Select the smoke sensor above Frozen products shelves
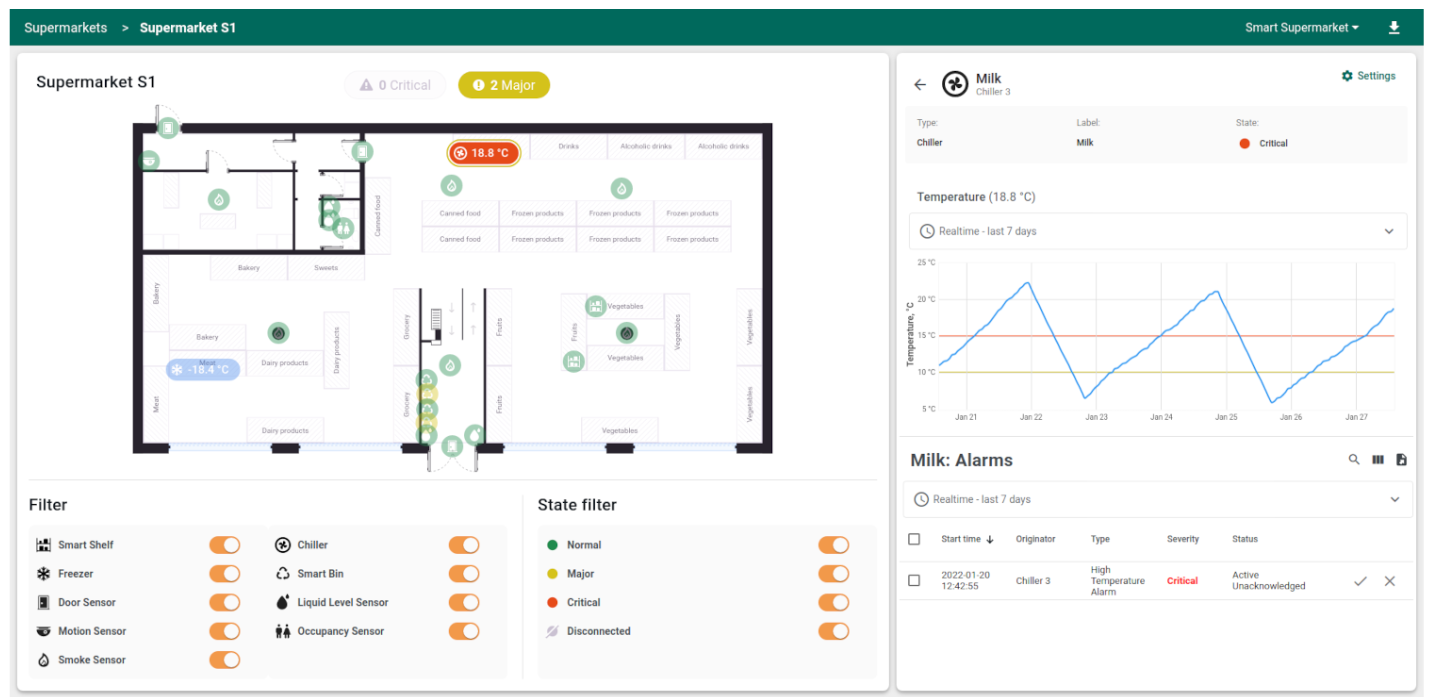Viewport: 1432px width, 697px height. pos(621,188)
